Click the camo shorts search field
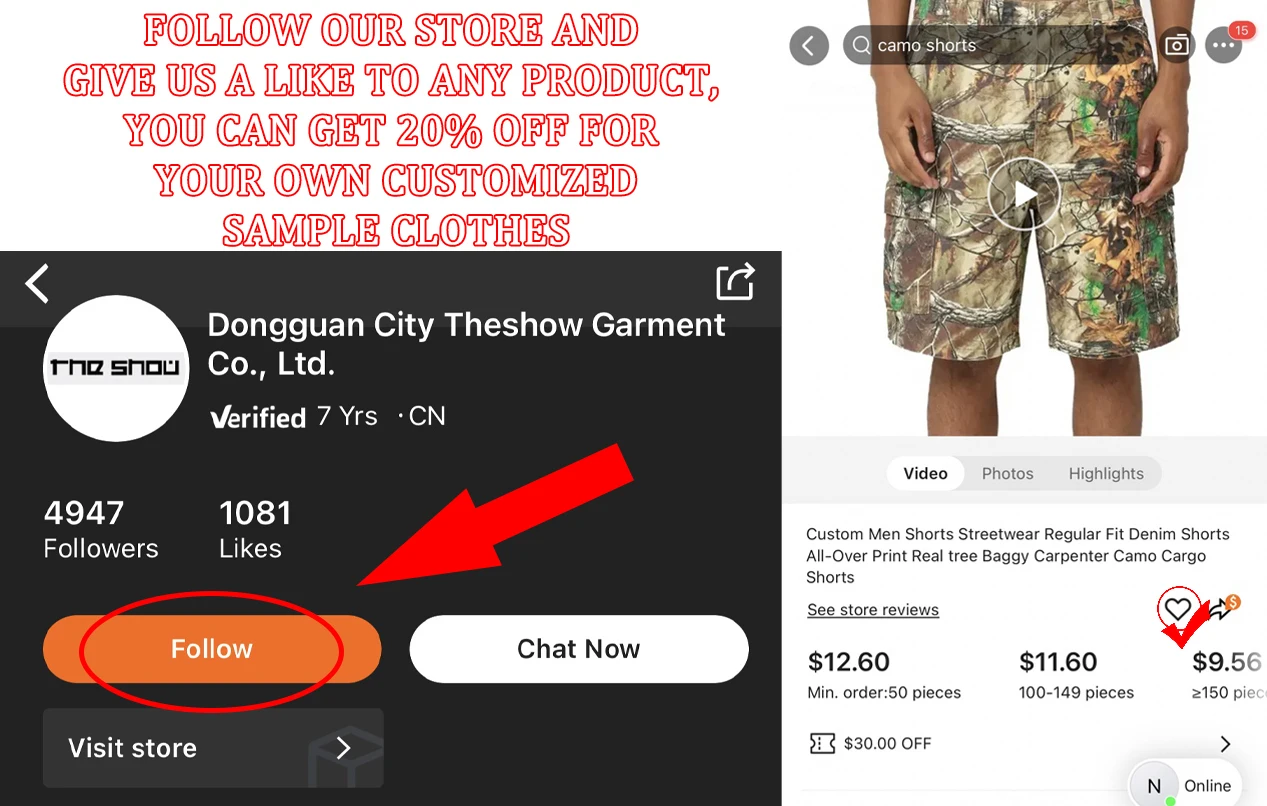This screenshot has height=806, width=1267. [995, 45]
